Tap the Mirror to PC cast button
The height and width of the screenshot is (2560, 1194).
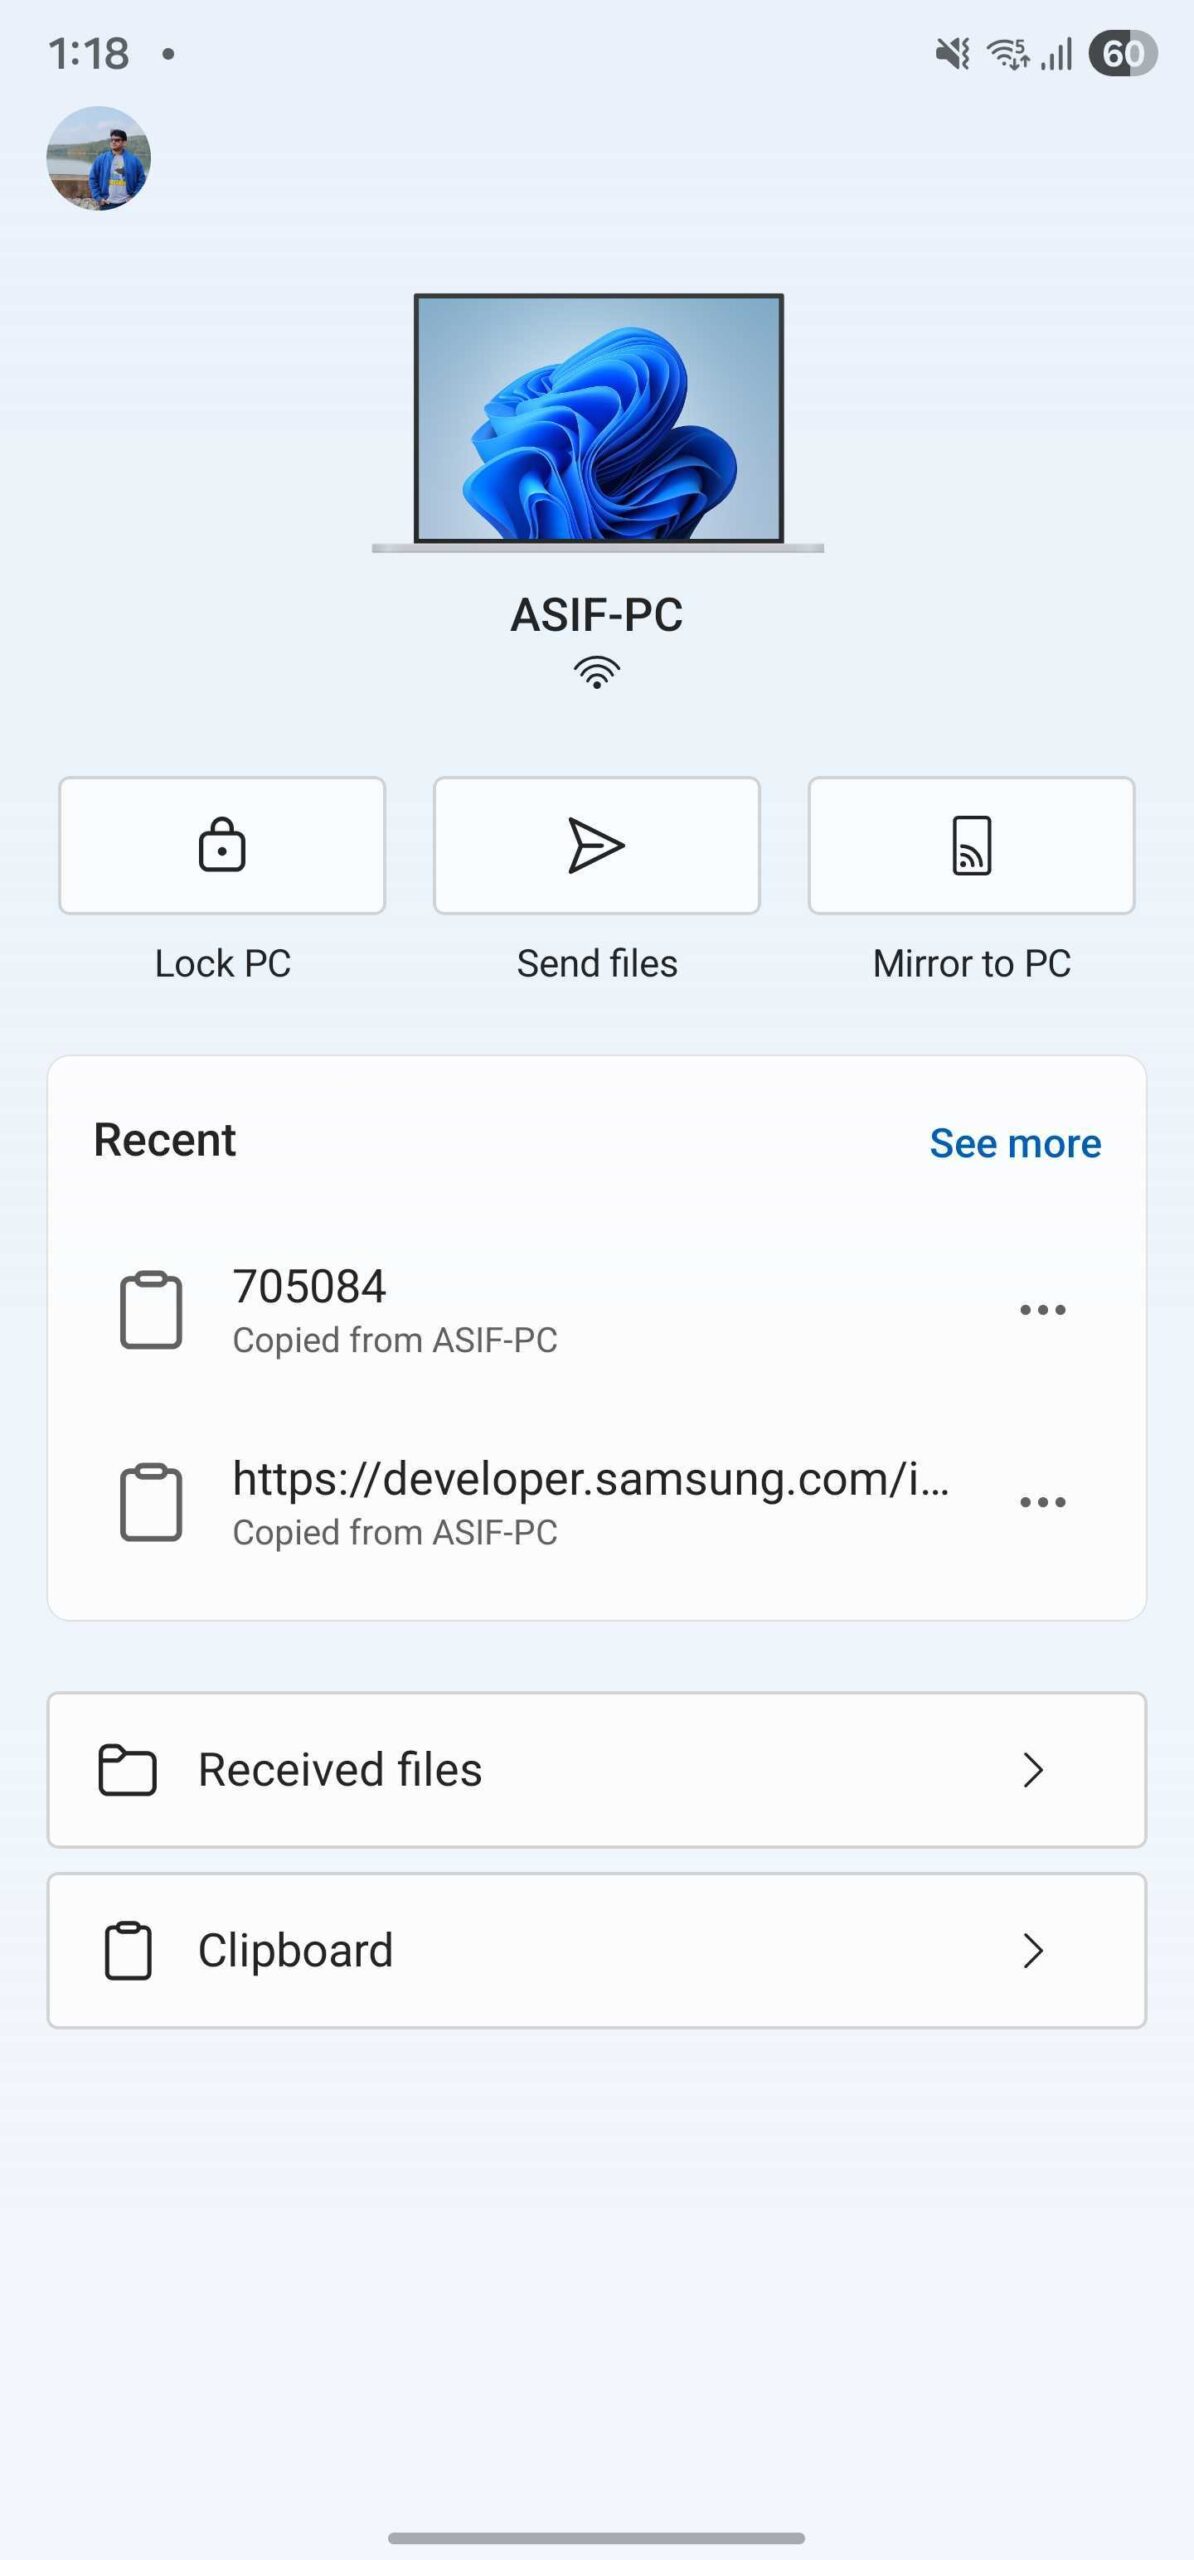tap(972, 845)
